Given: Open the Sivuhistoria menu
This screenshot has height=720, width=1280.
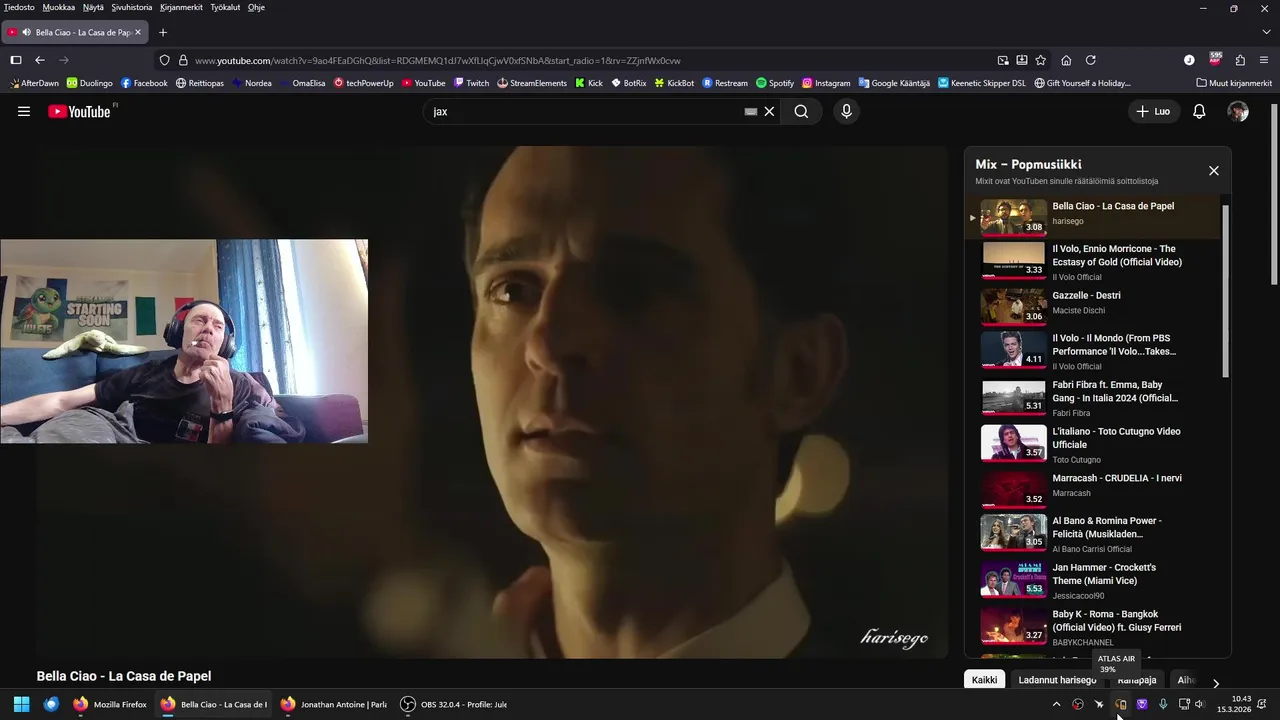Looking at the screenshot, I should coord(132,7).
